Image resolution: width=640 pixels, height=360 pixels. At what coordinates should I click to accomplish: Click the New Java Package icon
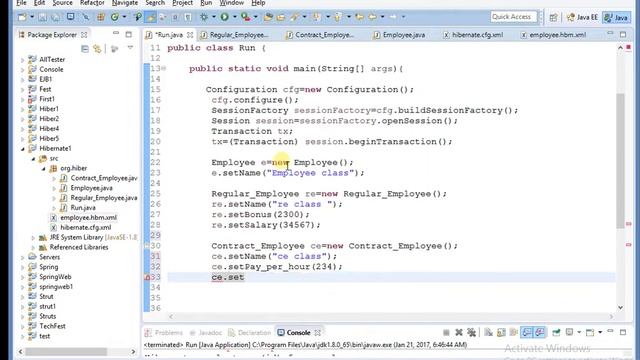tap(100, 17)
